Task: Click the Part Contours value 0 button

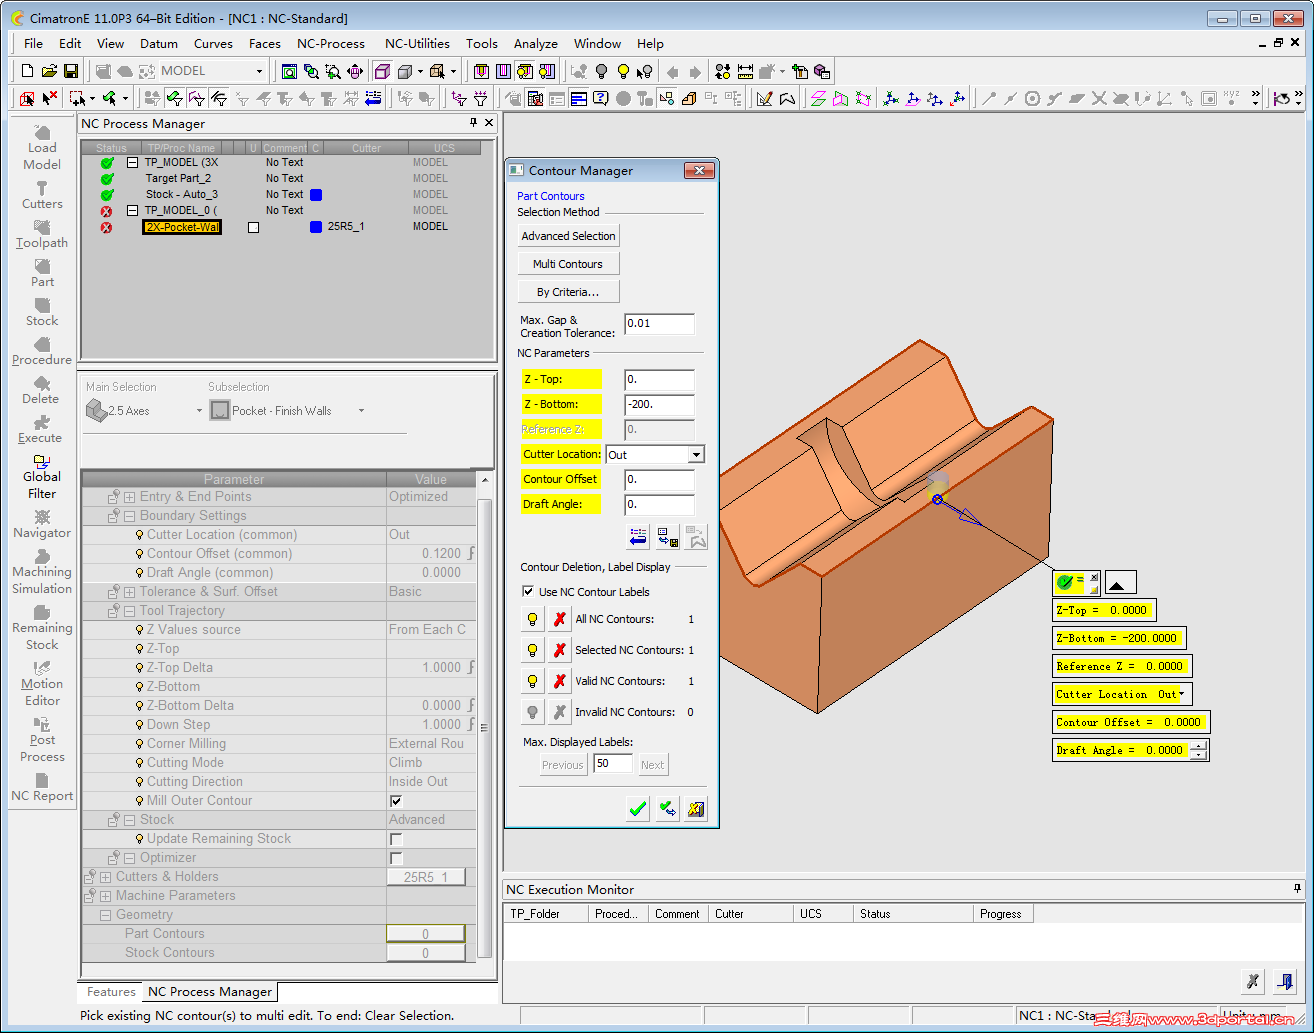Action: coord(425,934)
